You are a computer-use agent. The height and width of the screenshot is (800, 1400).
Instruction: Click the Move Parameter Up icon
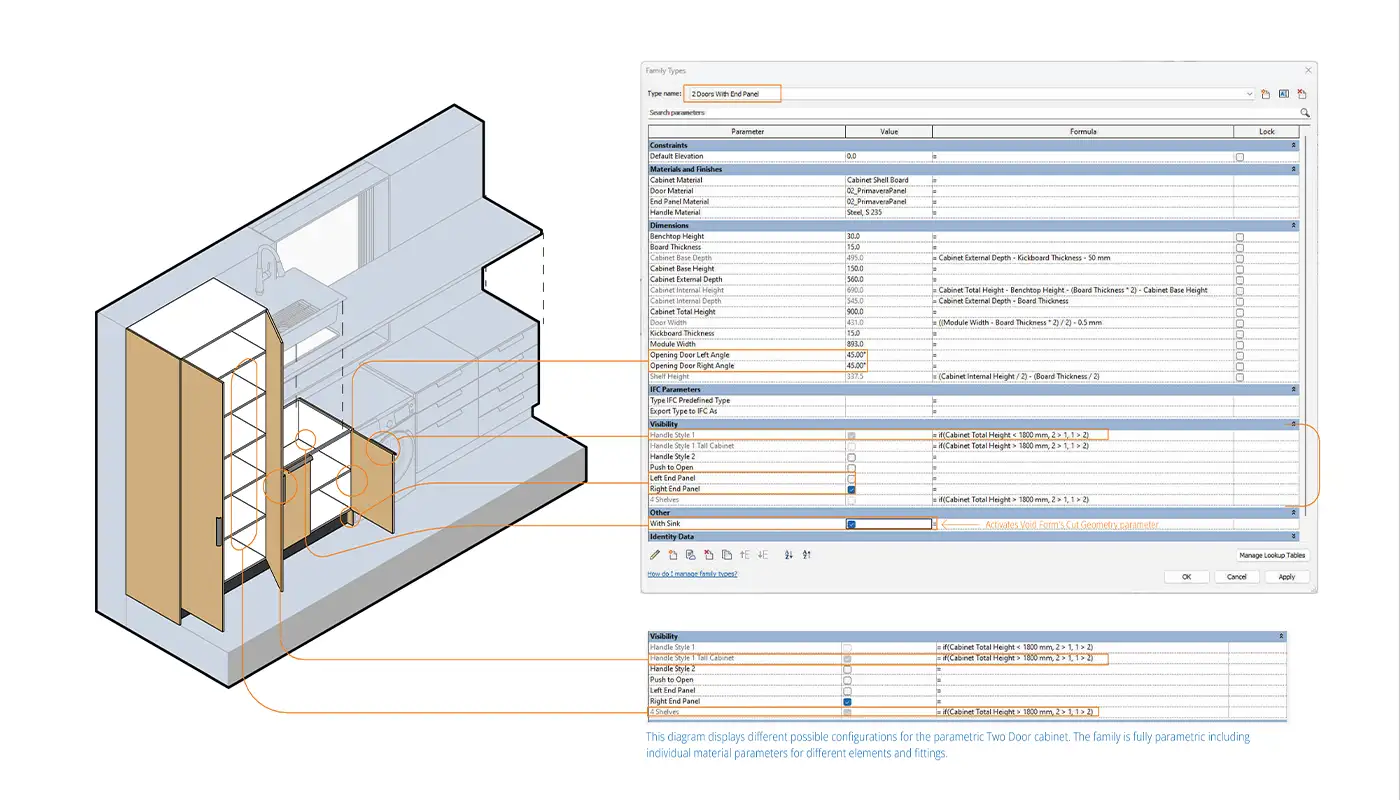[x=745, y=555]
